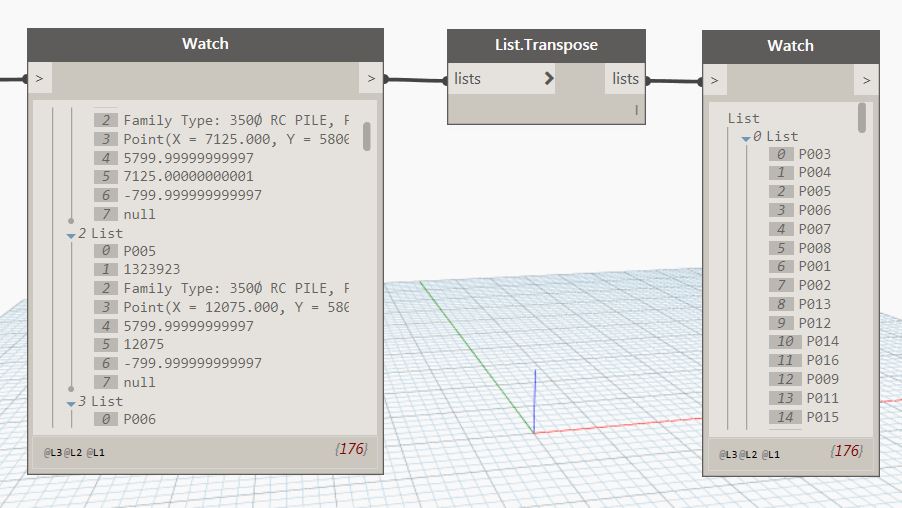Click root 'List' label in right Watch
The width and height of the screenshot is (902, 508).
[744, 119]
